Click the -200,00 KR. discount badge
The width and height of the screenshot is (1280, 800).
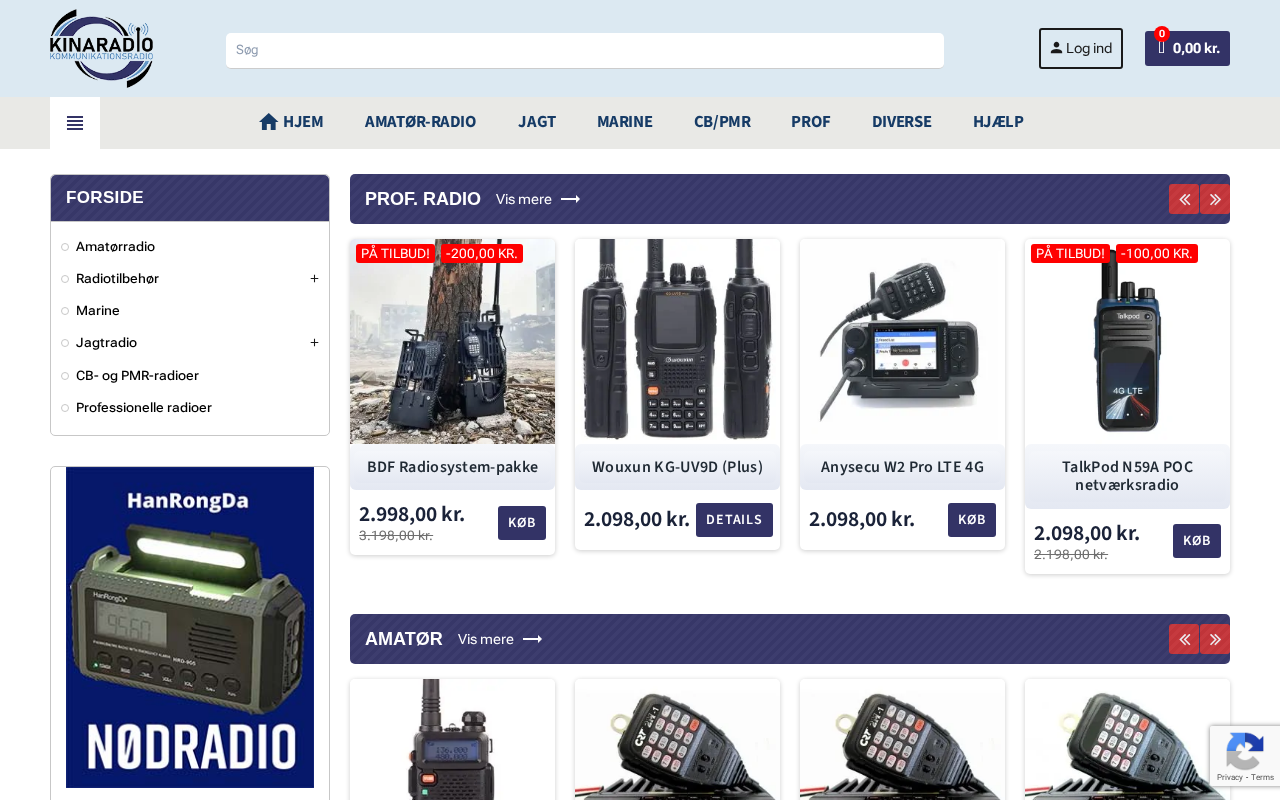point(482,253)
